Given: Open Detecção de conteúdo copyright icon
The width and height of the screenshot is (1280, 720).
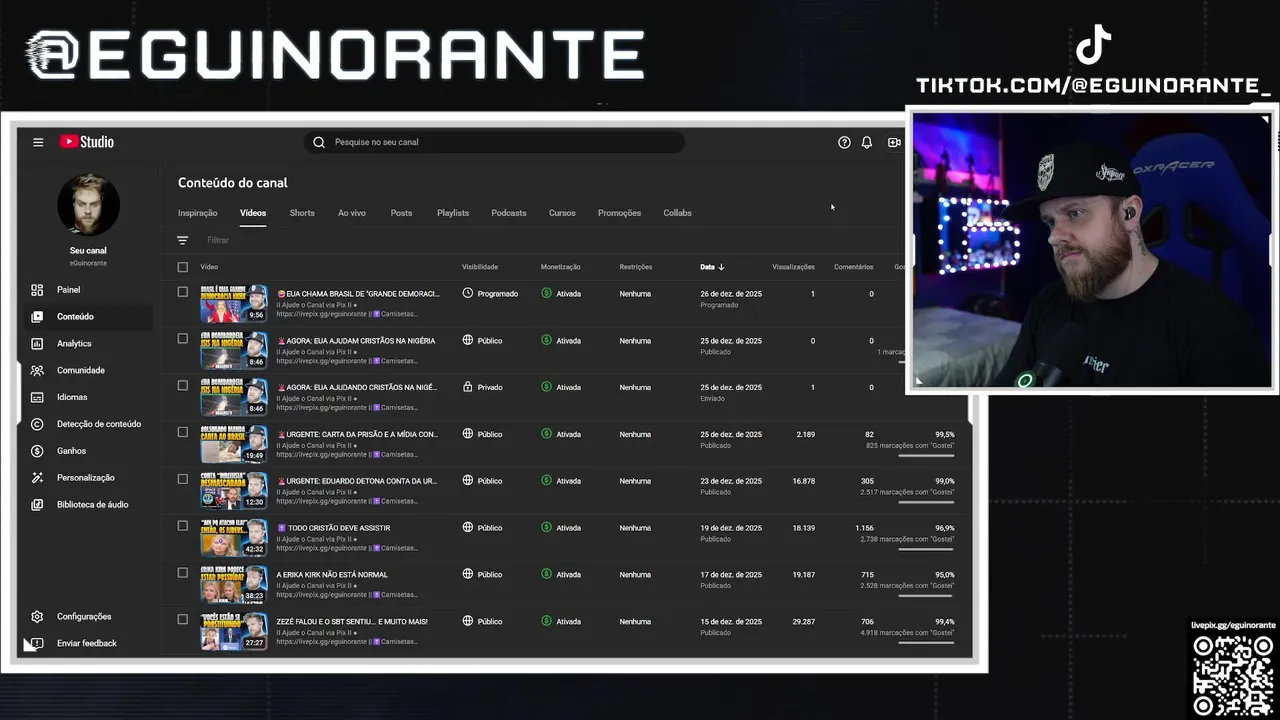Looking at the screenshot, I should click(x=37, y=424).
